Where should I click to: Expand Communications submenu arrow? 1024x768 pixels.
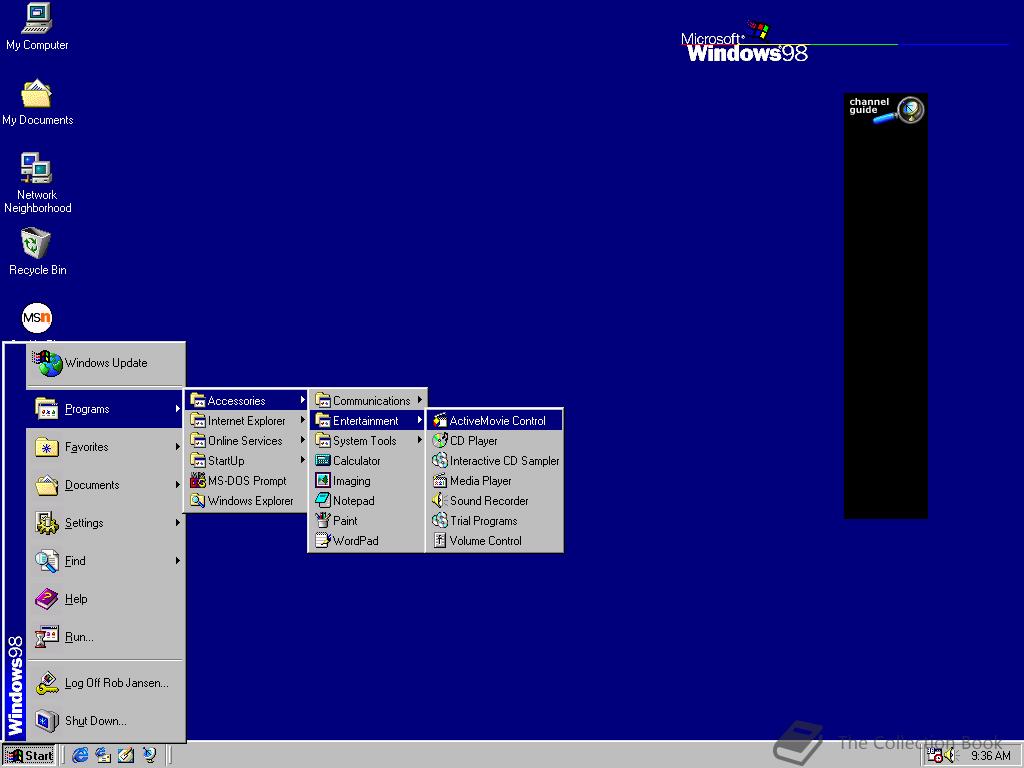tap(419, 400)
